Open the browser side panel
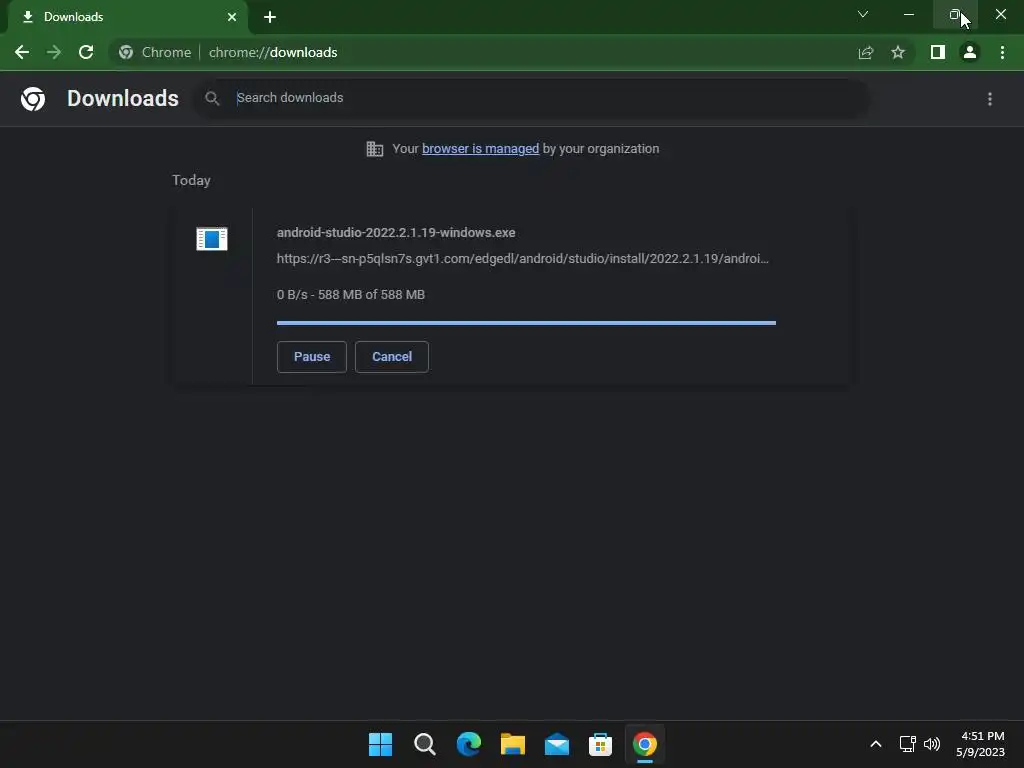This screenshot has width=1024, height=768. [938, 52]
